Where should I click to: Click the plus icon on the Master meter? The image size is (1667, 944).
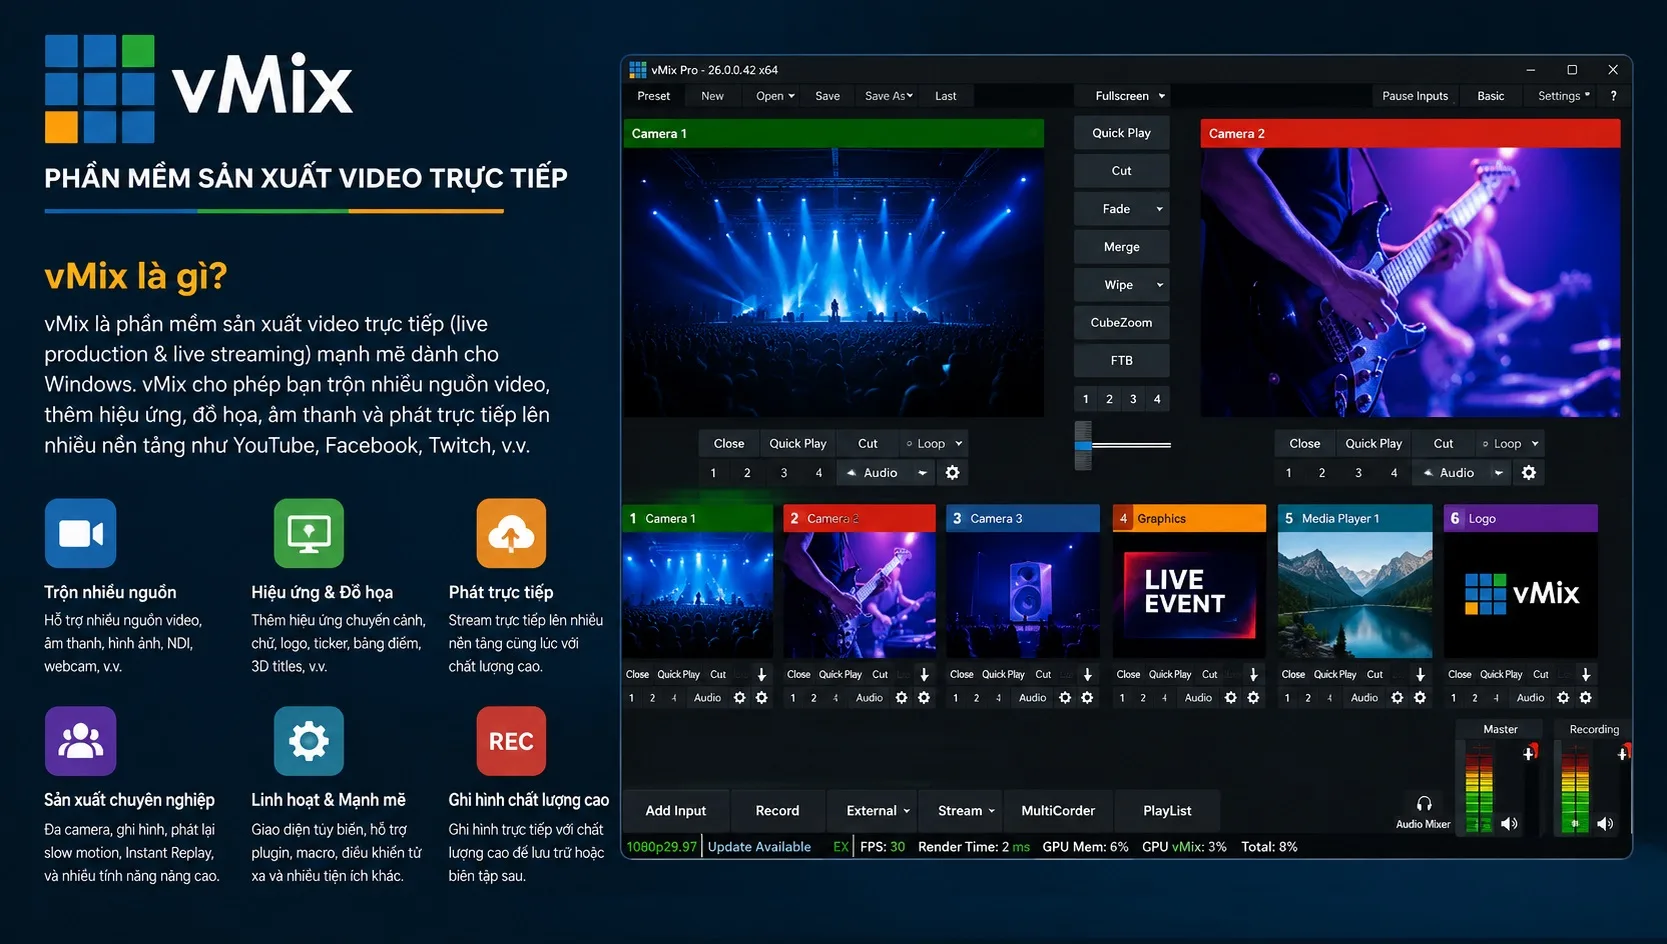1529,753
